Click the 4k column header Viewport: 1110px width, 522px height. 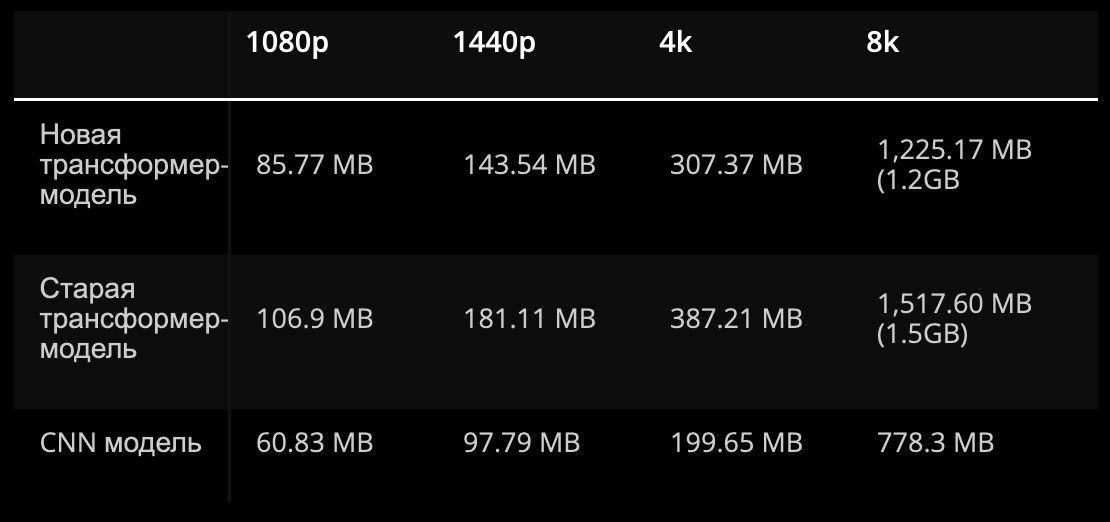click(675, 43)
